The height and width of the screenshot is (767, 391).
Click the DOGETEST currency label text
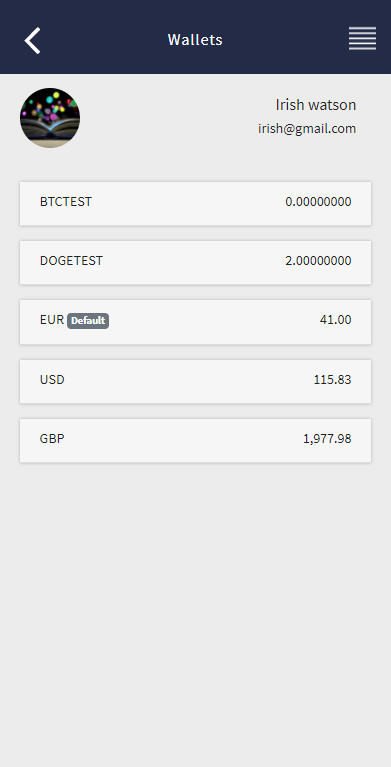coord(71,261)
